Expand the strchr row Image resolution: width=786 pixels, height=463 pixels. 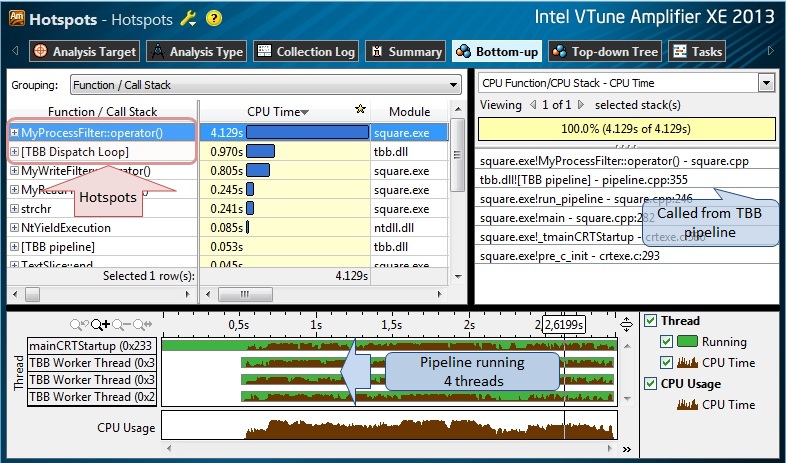pos(14,208)
